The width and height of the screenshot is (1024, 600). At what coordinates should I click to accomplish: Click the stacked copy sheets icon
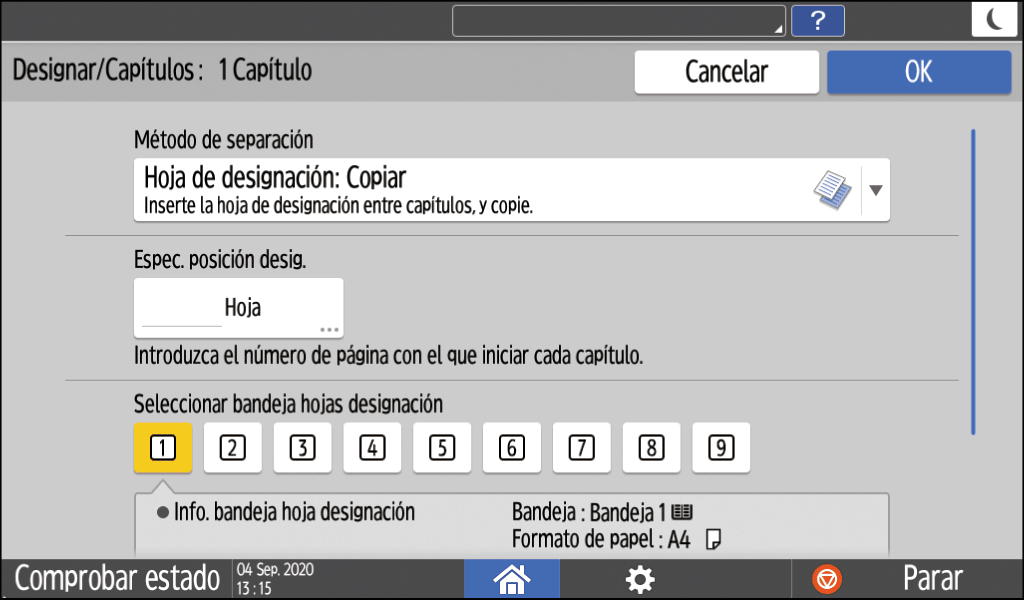click(832, 189)
